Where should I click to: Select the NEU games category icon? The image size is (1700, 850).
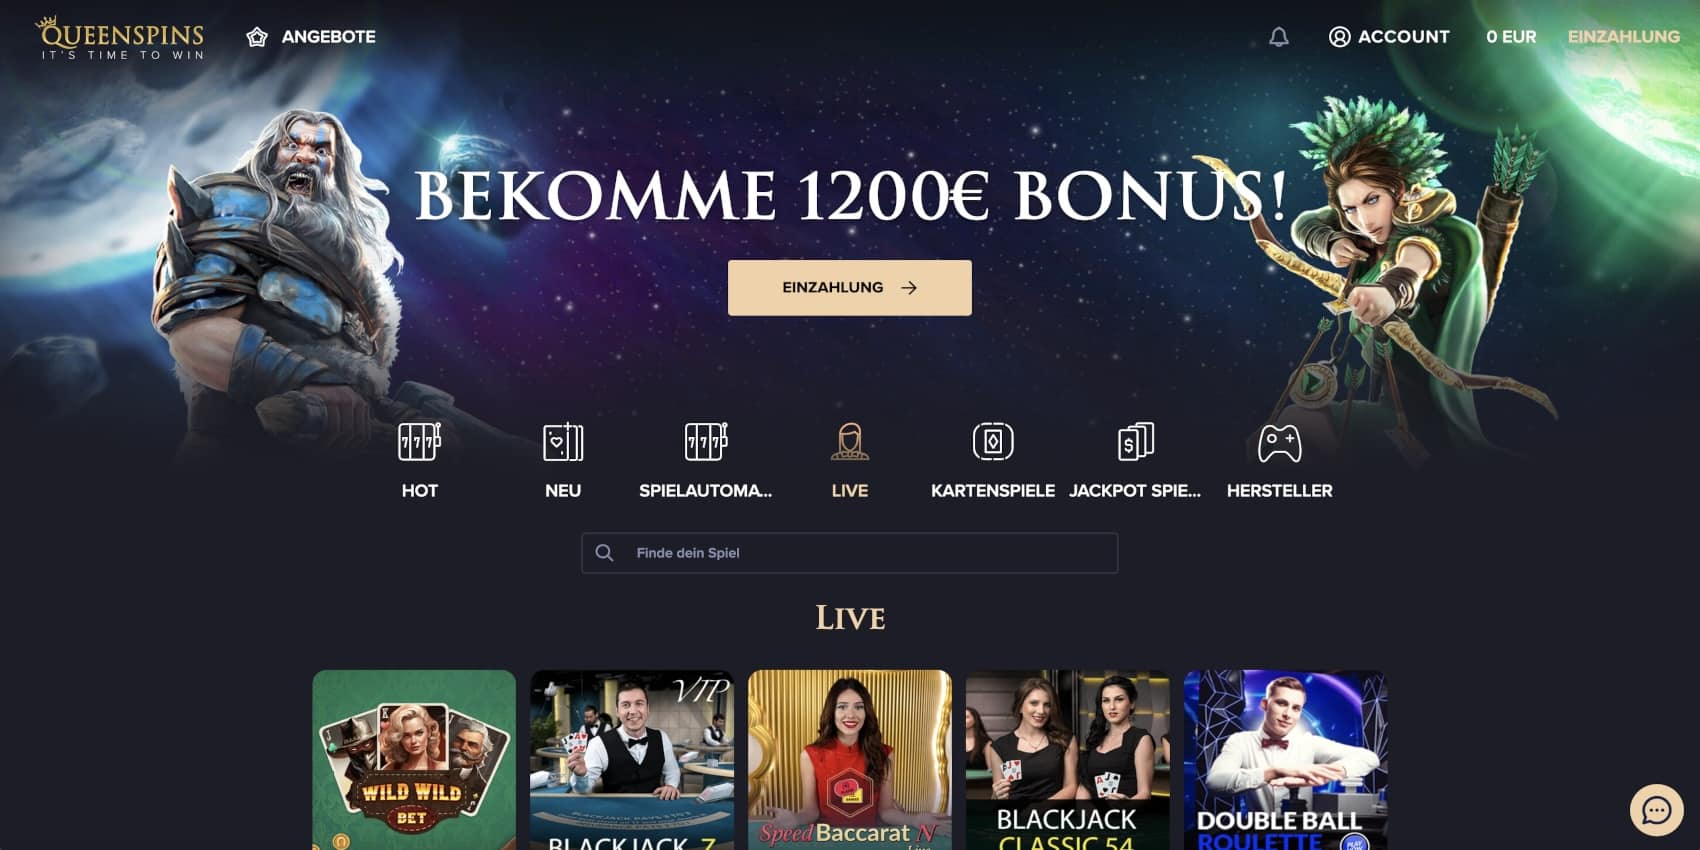point(563,441)
